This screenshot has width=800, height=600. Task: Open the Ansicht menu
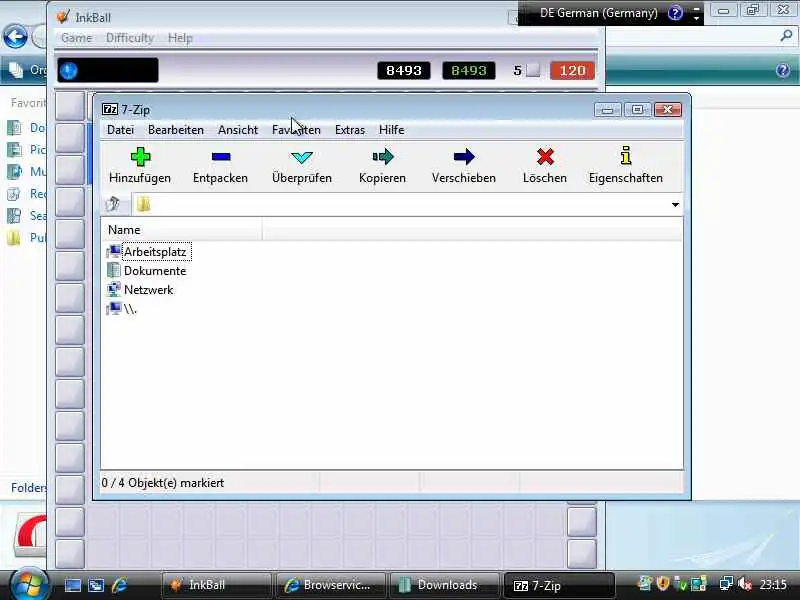coord(238,130)
